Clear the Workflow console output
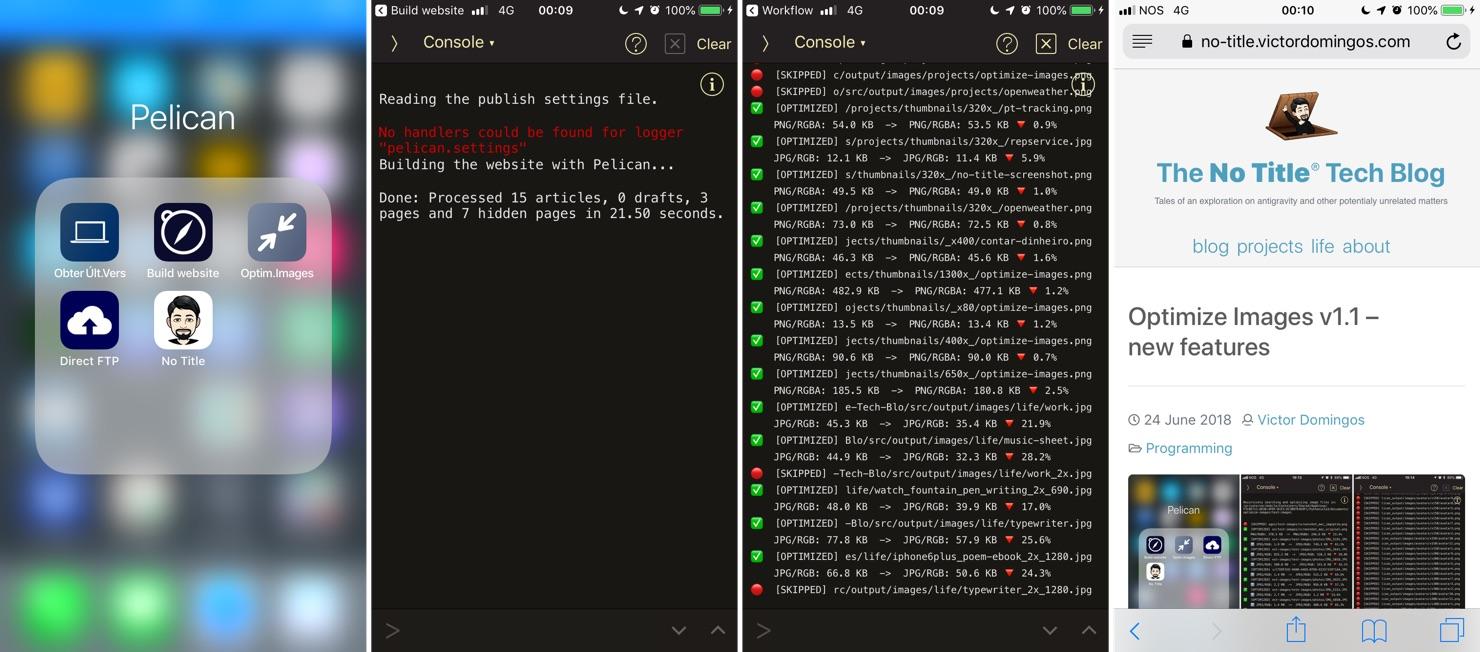Viewport: 1480px width, 652px height. click(1084, 44)
